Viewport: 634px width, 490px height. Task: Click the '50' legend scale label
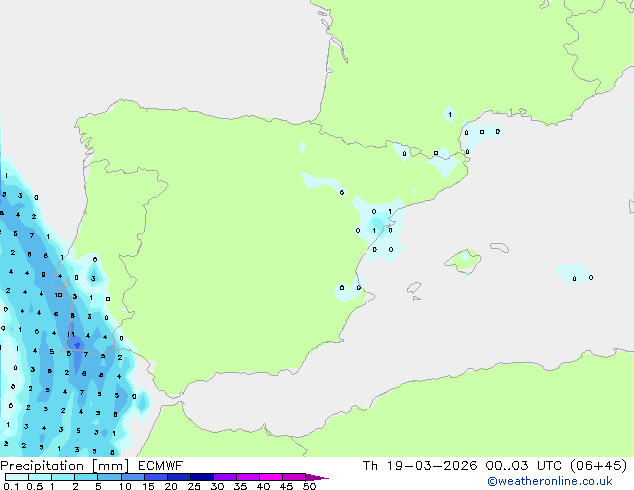(x=310, y=486)
